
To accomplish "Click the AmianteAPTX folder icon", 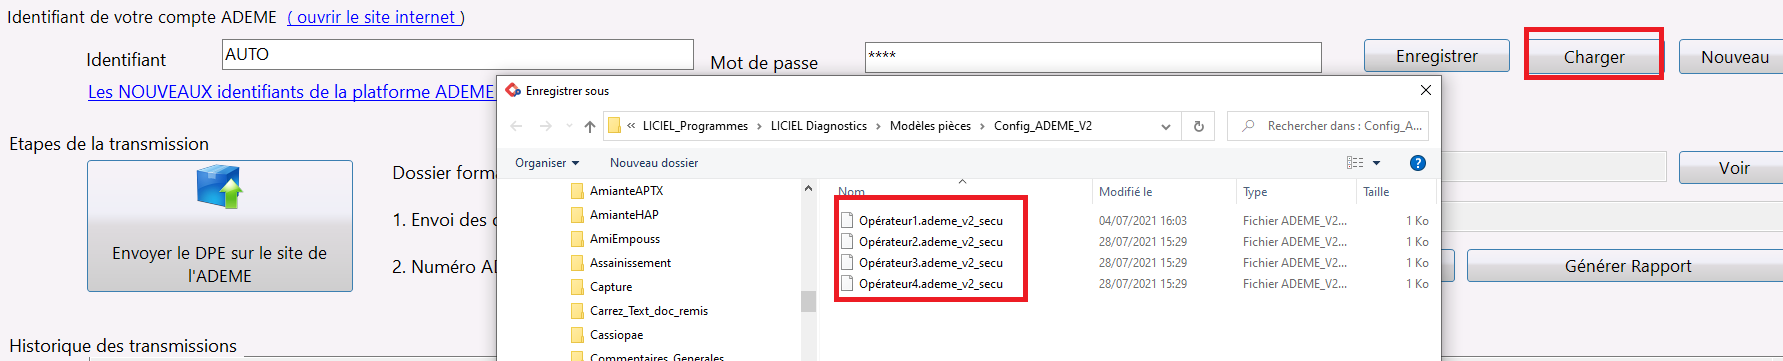I will pyautogui.click(x=577, y=191).
